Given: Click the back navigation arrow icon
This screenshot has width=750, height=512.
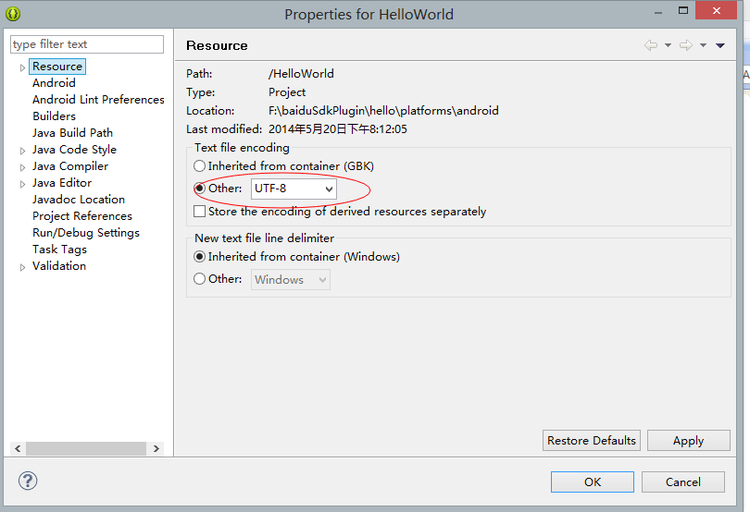Looking at the screenshot, I should (x=651, y=45).
